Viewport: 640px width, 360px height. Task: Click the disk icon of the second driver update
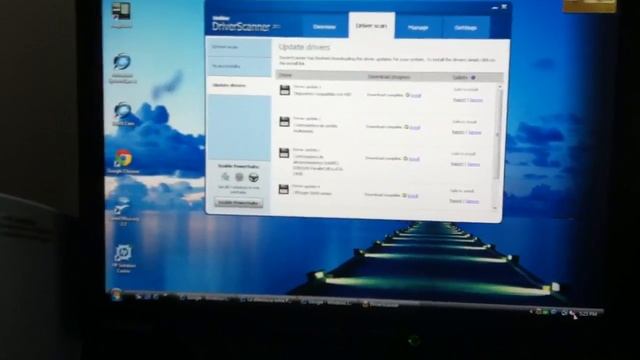284,122
